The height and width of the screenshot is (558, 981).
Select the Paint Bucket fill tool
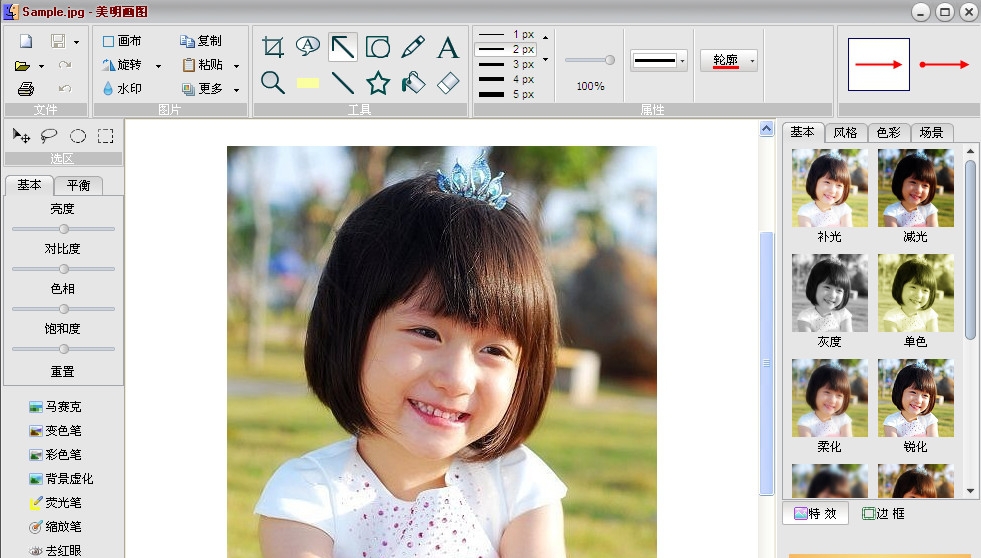(413, 82)
